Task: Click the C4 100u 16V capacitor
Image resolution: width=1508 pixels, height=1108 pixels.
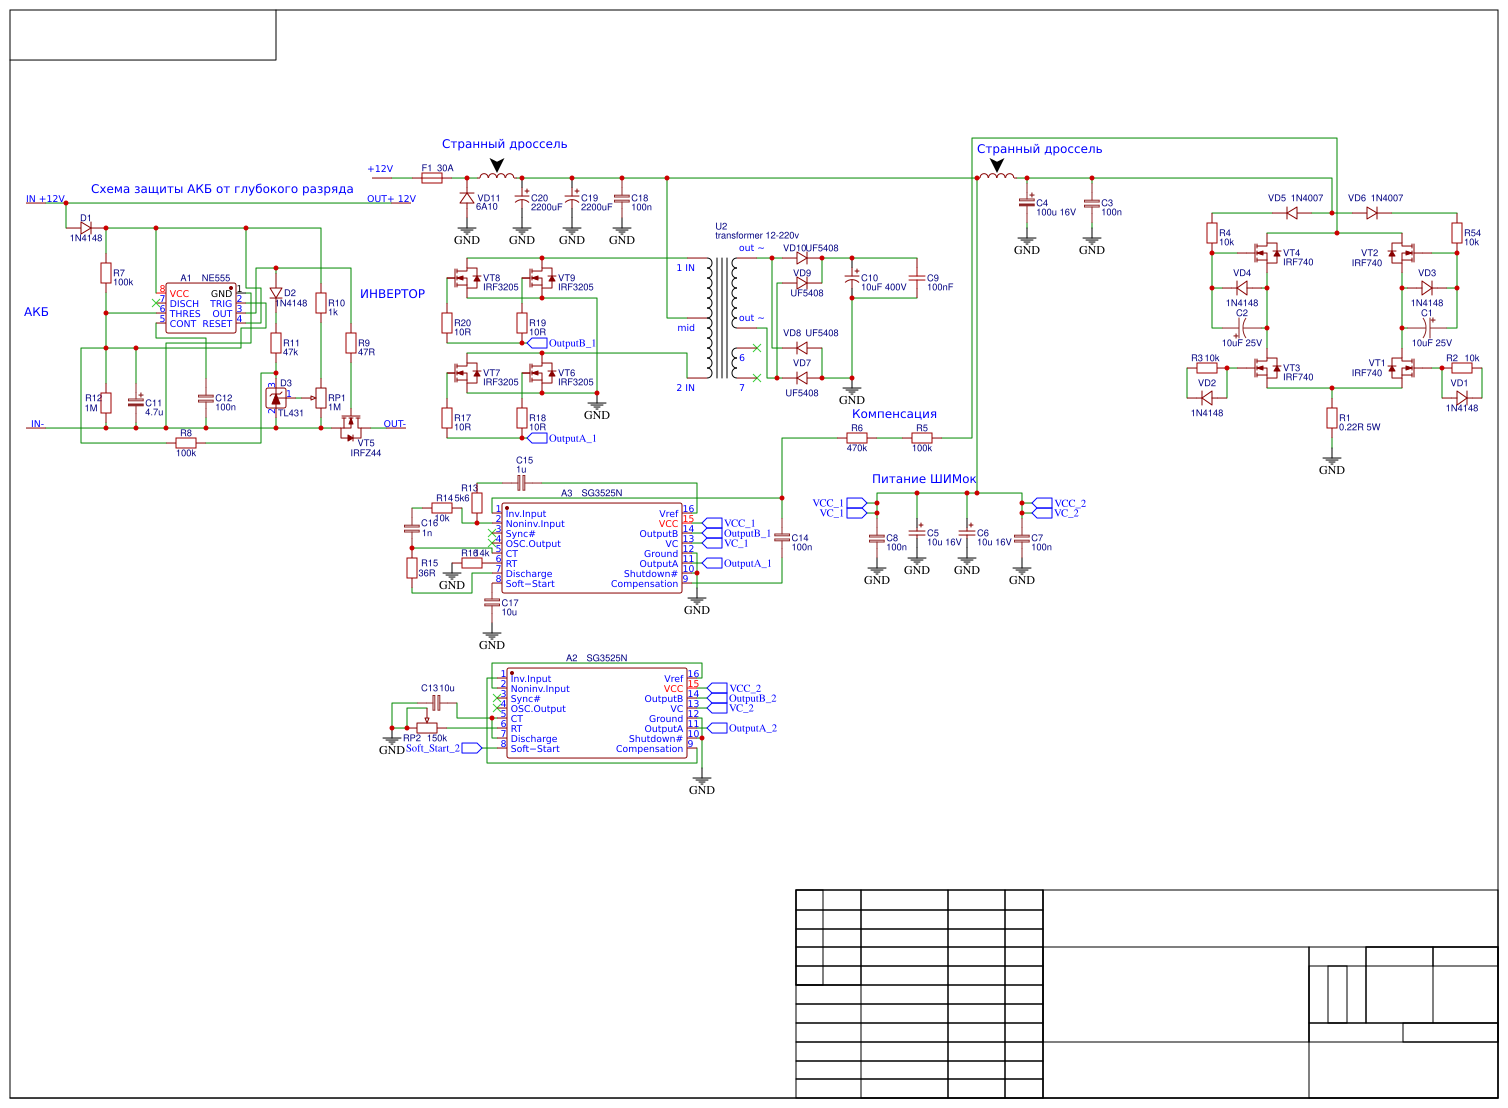Action: click(1026, 202)
